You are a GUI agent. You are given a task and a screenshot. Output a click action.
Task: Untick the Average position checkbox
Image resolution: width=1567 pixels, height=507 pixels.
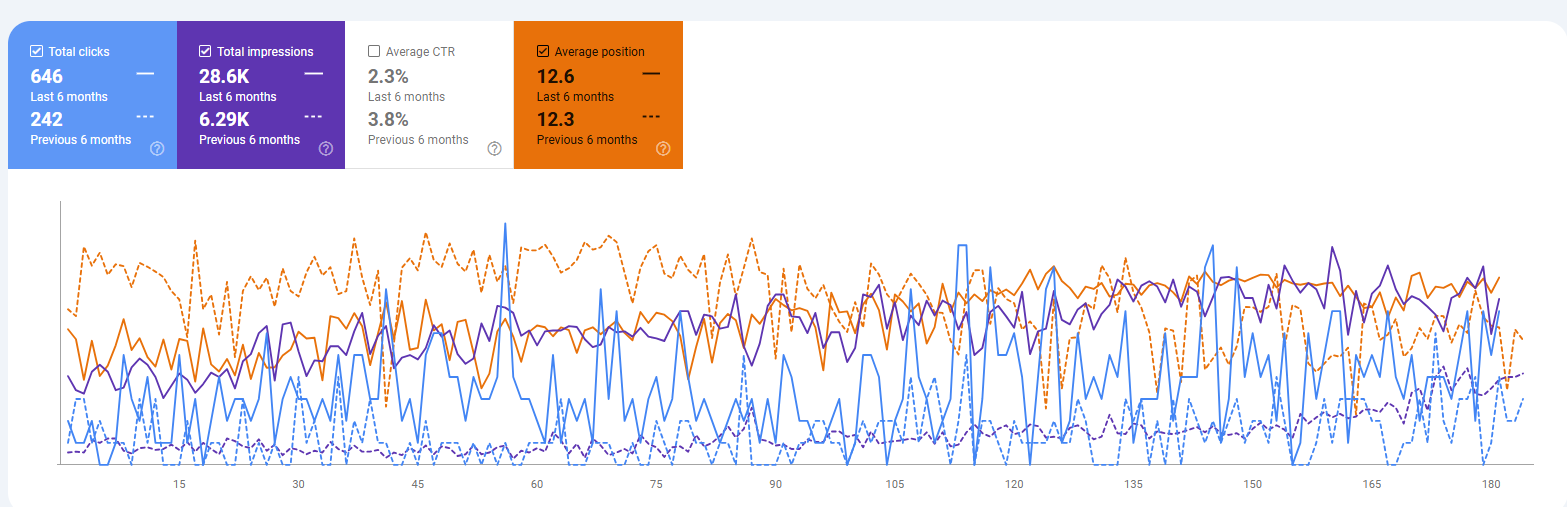click(x=543, y=51)
